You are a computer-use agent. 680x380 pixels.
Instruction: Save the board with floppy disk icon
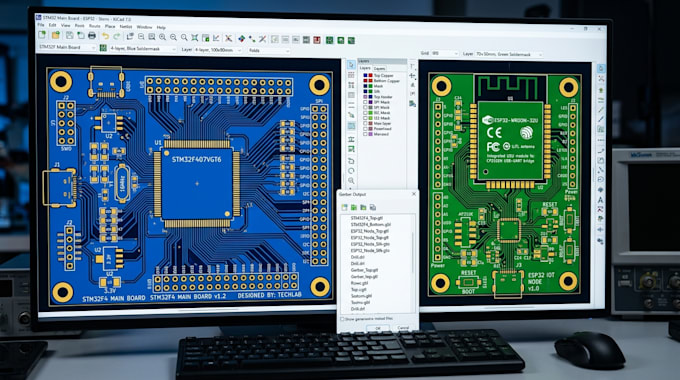(69, 36)
